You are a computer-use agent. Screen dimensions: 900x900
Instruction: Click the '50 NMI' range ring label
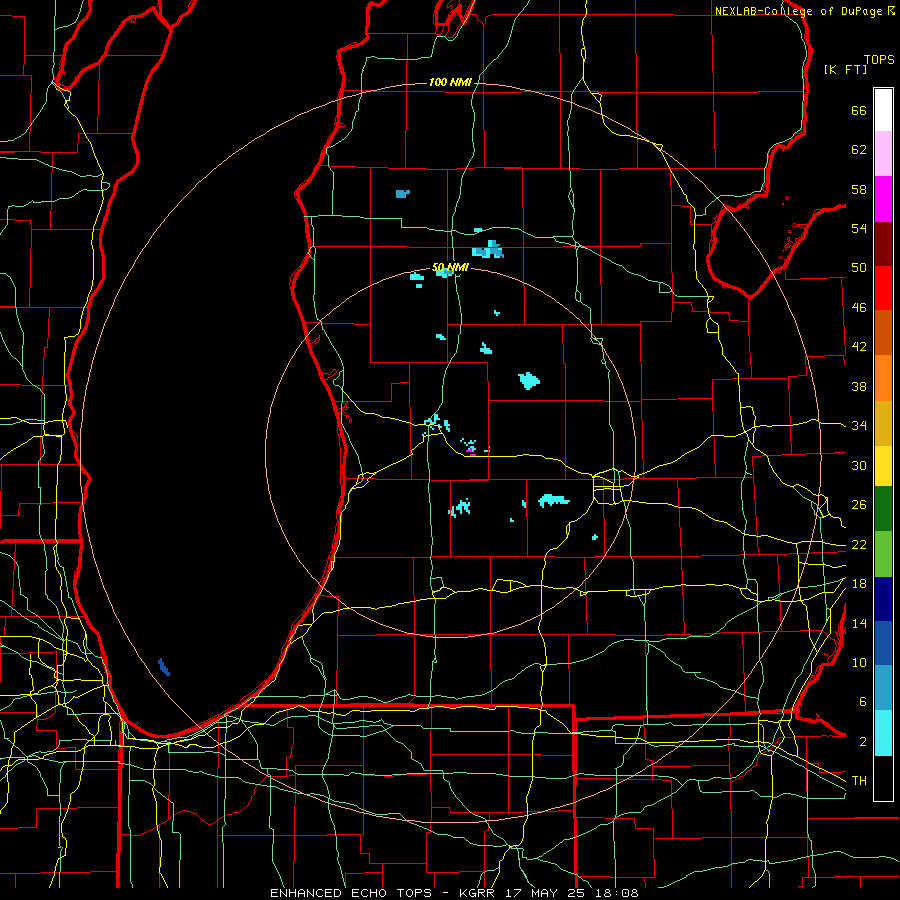[x=451, y=267]
